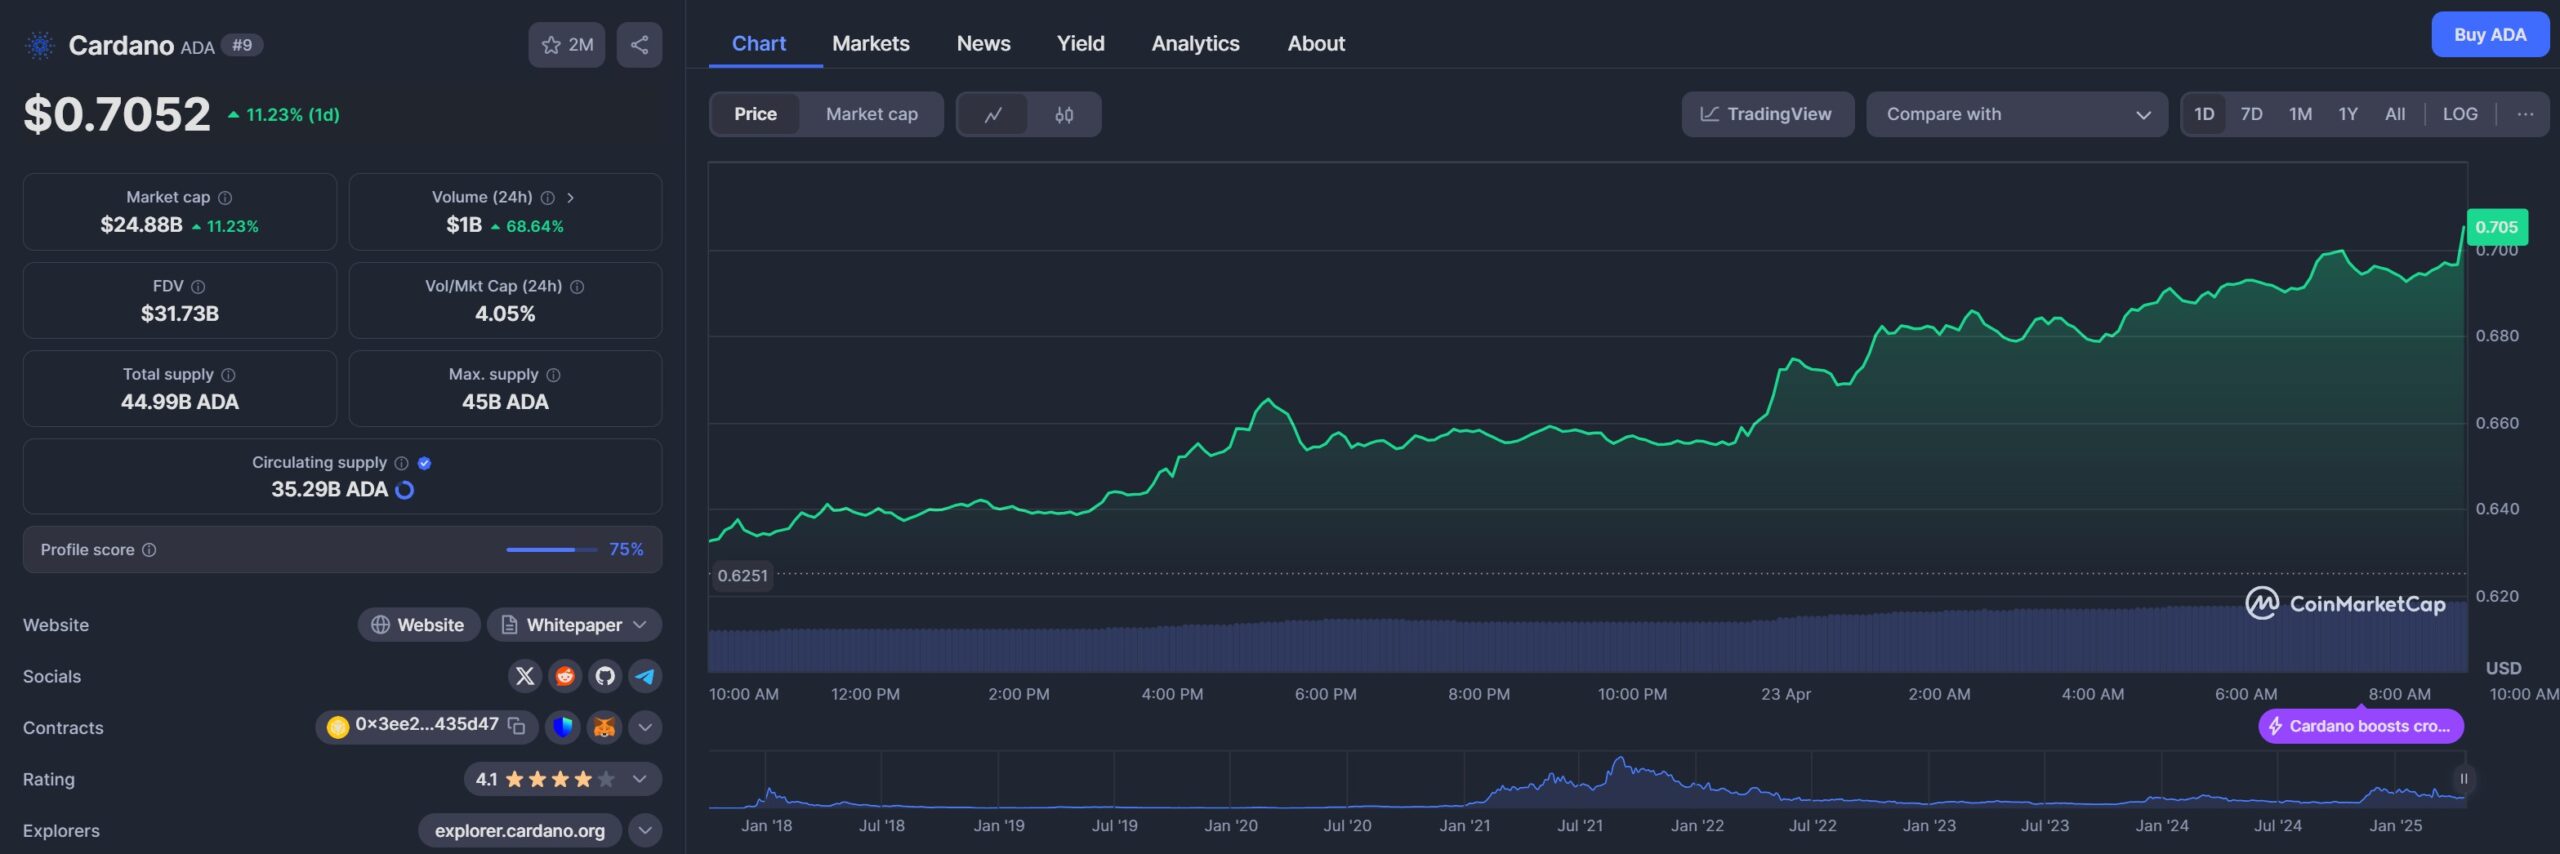
Task: Open the Compare with dropdown
Action: coord(2017,114)
